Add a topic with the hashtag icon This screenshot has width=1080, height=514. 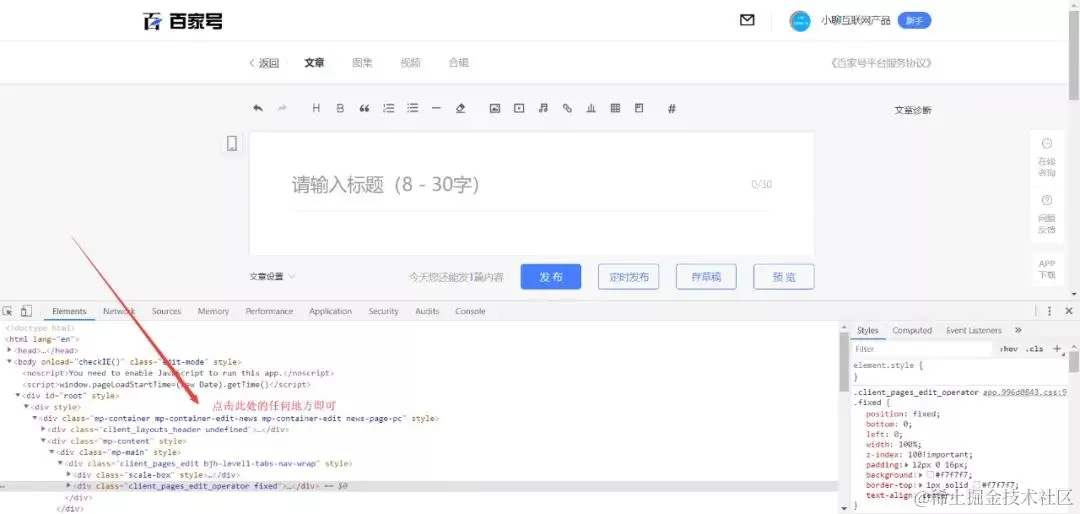tap(672, 108)
